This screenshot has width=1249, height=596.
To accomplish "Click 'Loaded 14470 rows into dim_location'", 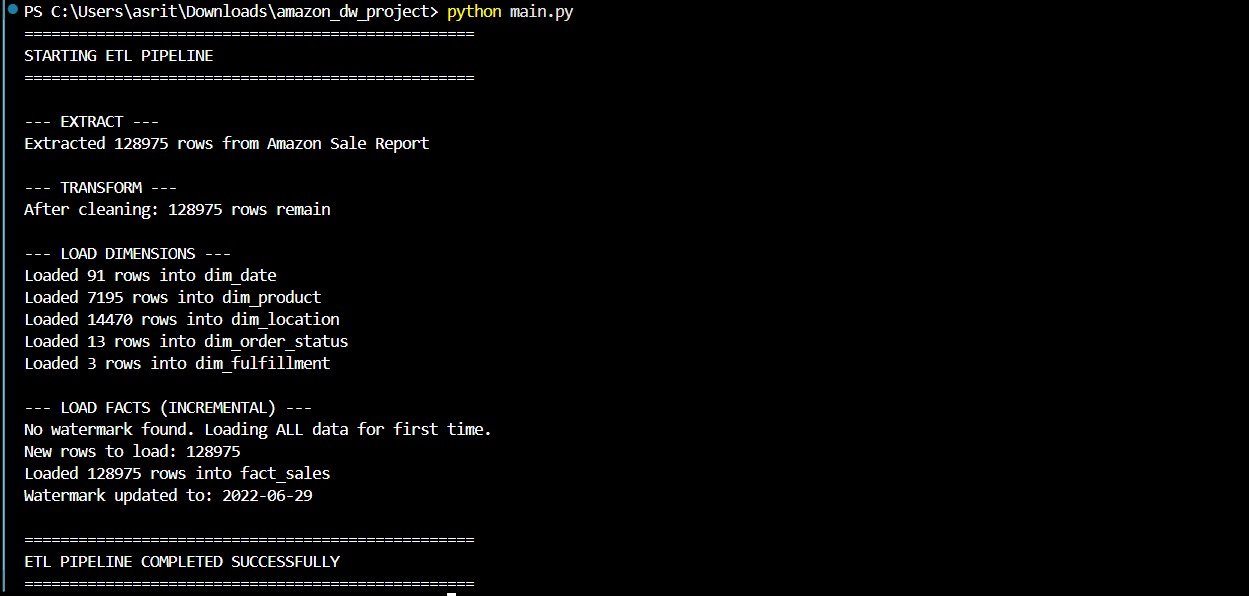I will click(182, 320).
